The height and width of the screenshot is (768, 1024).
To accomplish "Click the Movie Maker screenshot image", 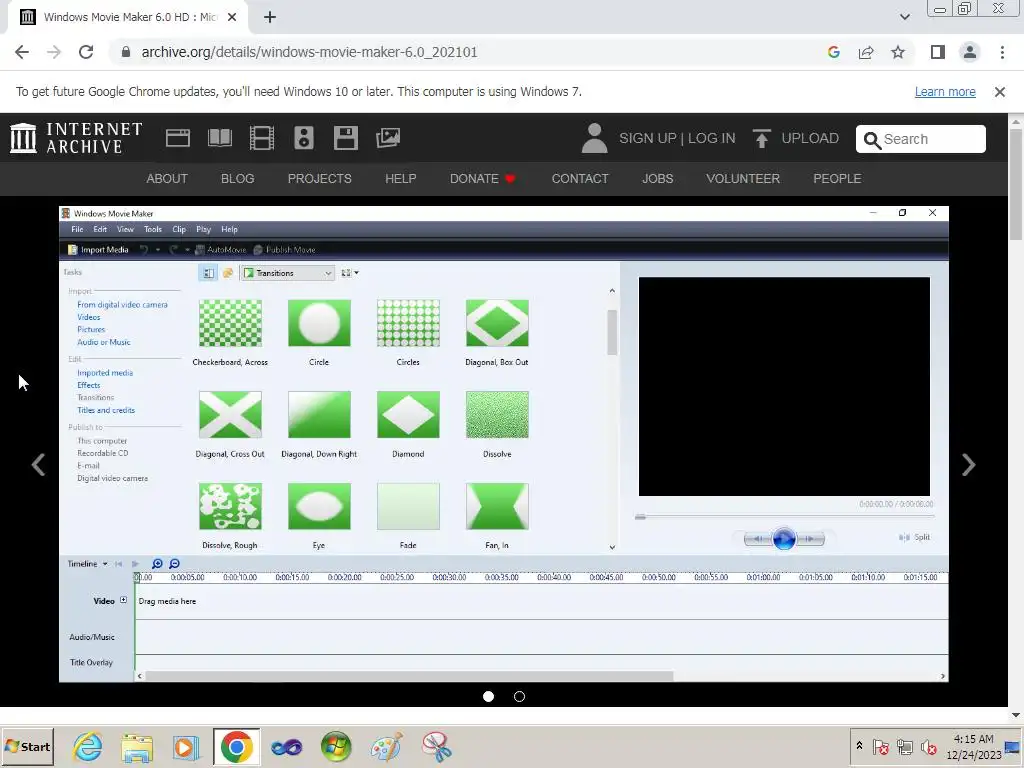I will coord(504,444).
